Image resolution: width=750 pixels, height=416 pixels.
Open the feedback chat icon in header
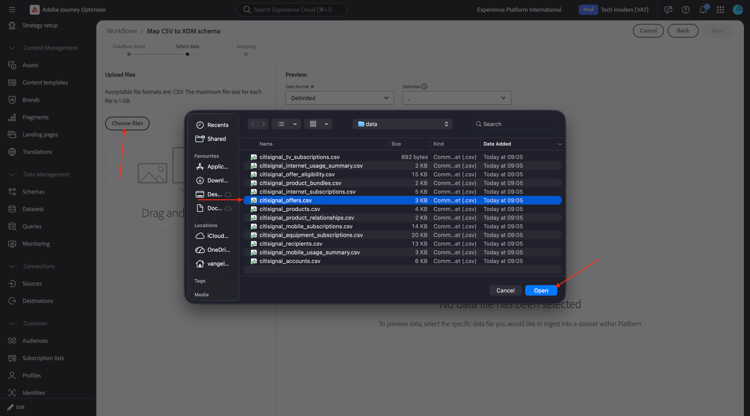pos(668,10)
